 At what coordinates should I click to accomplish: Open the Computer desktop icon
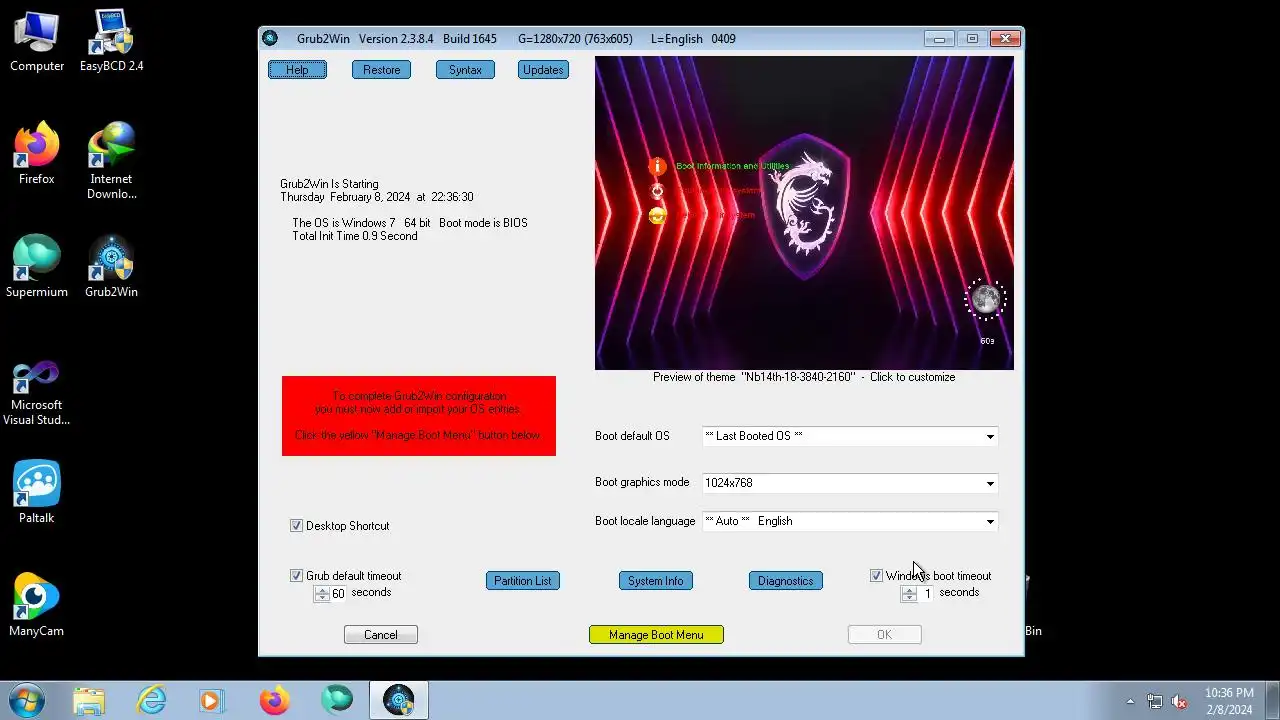(36, 42)
